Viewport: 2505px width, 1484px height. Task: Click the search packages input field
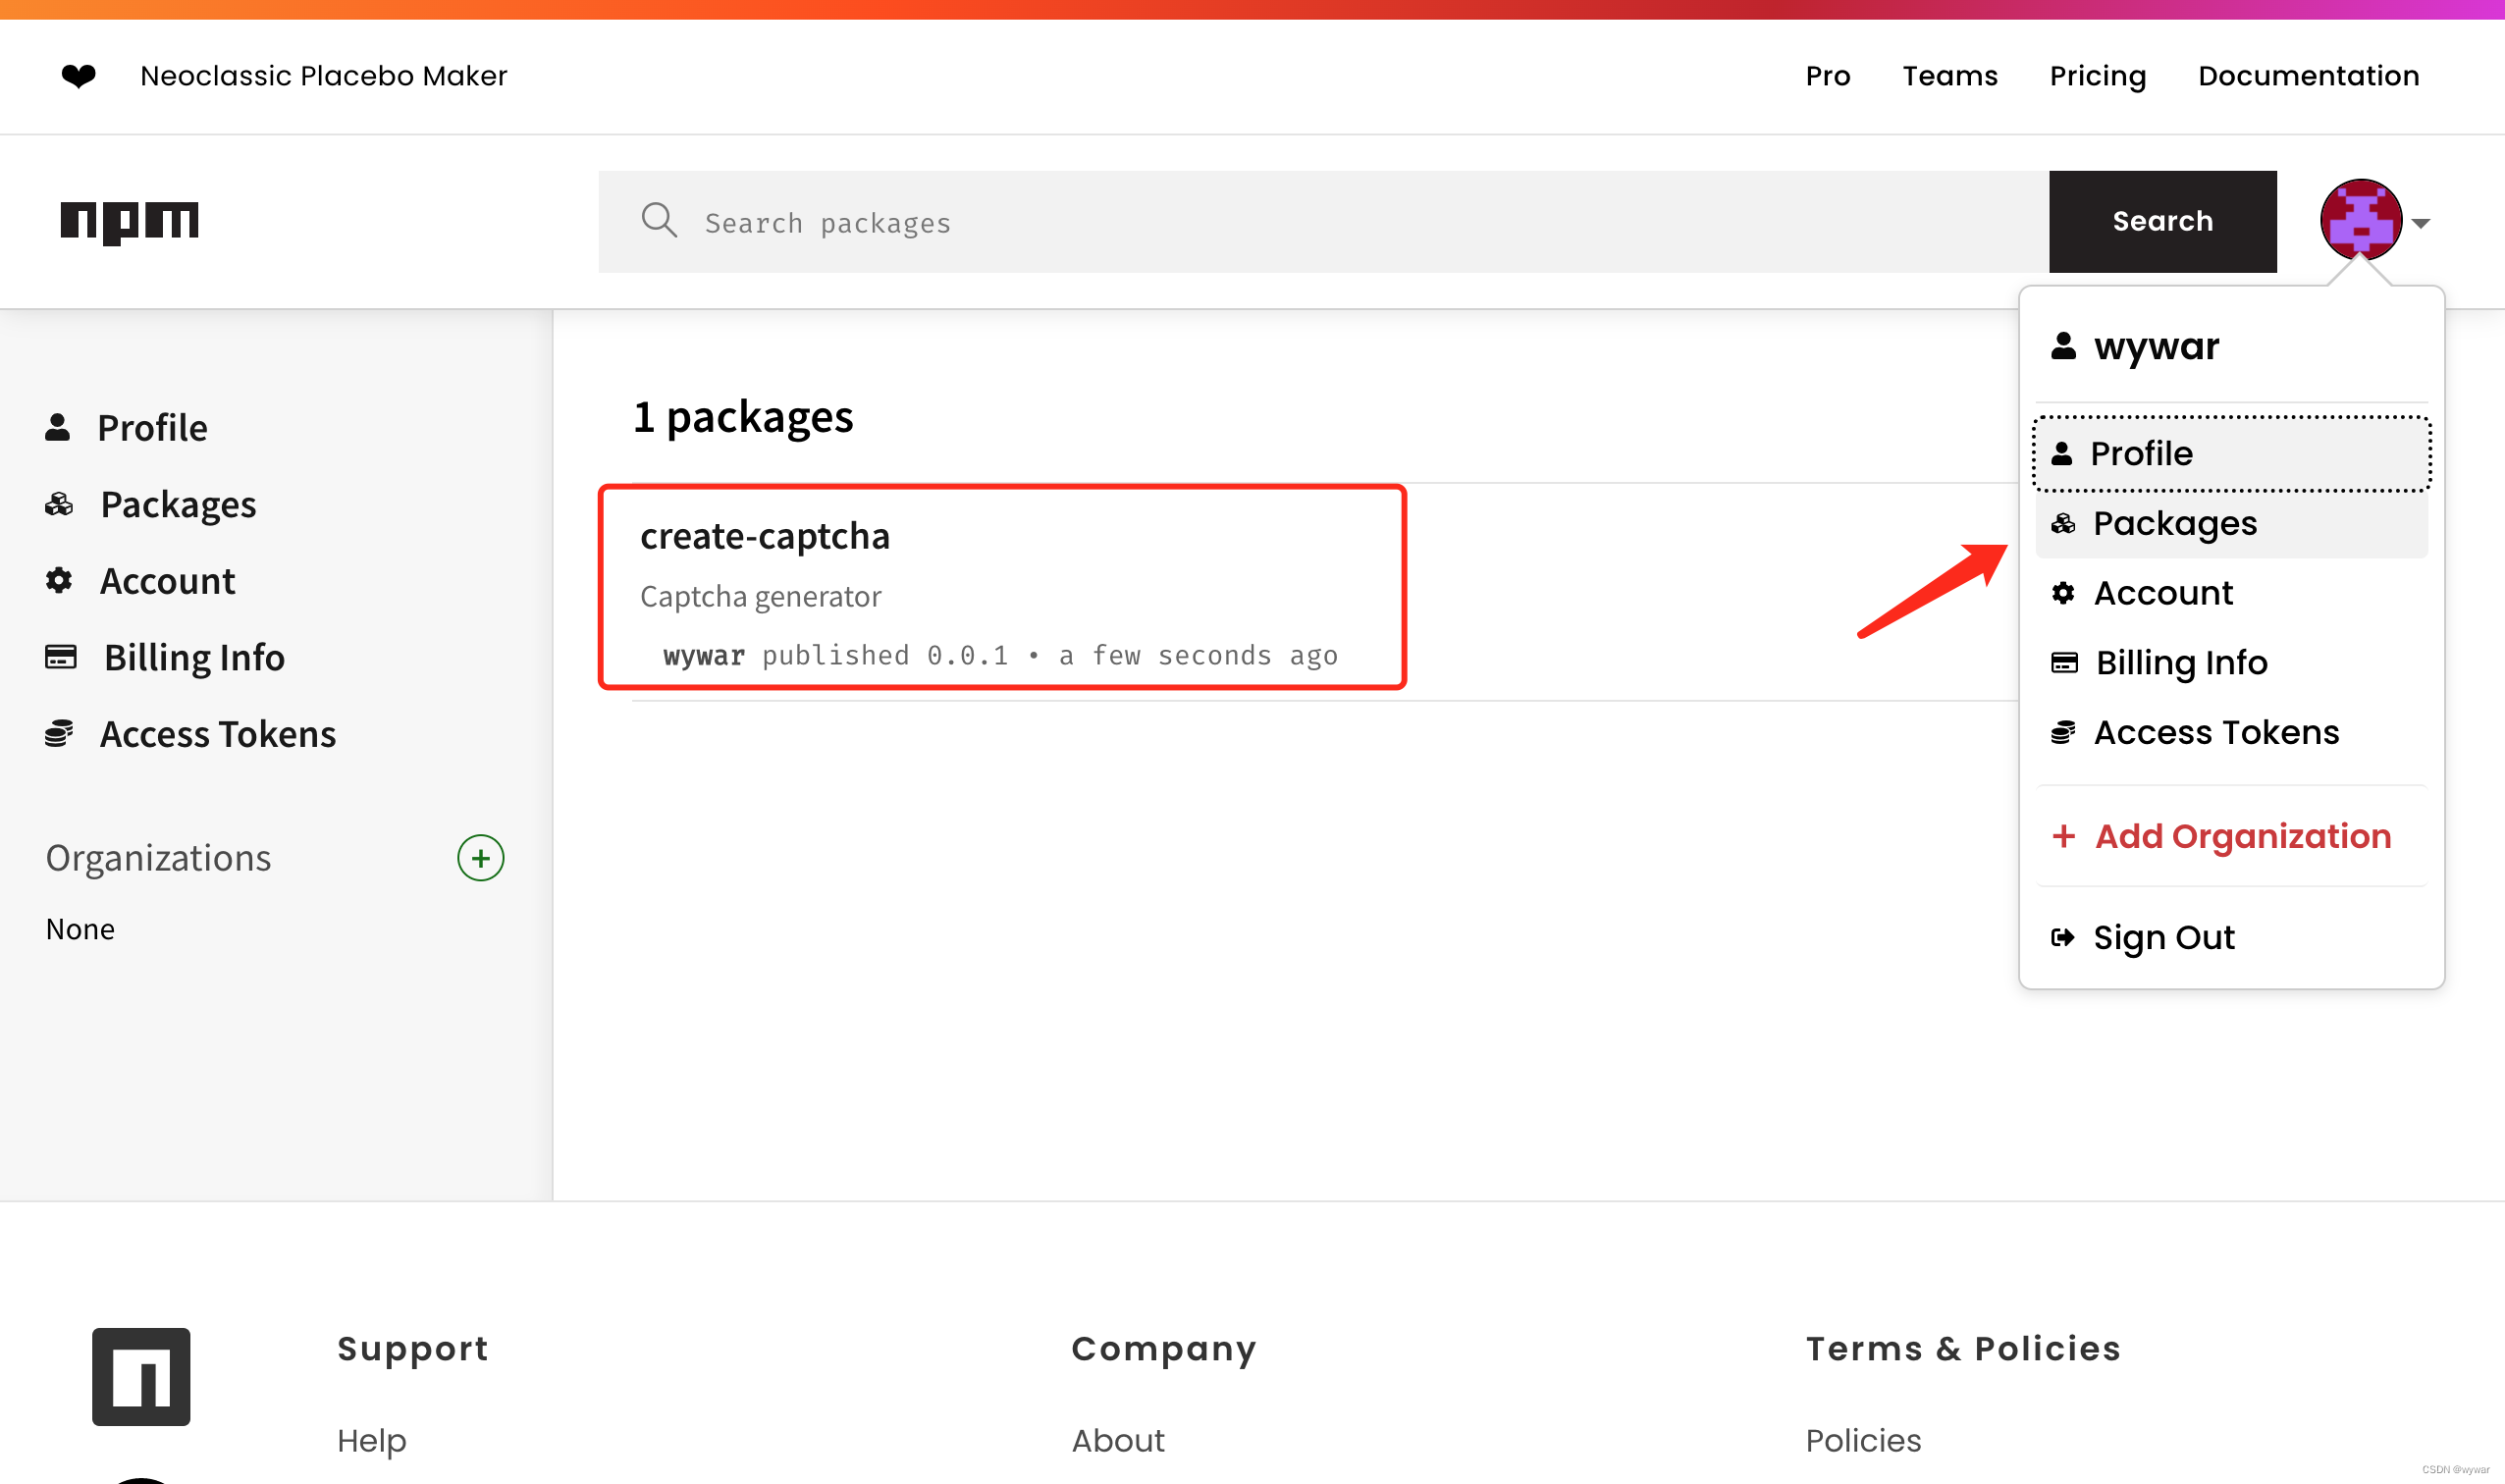click(x=1323, y=221)
